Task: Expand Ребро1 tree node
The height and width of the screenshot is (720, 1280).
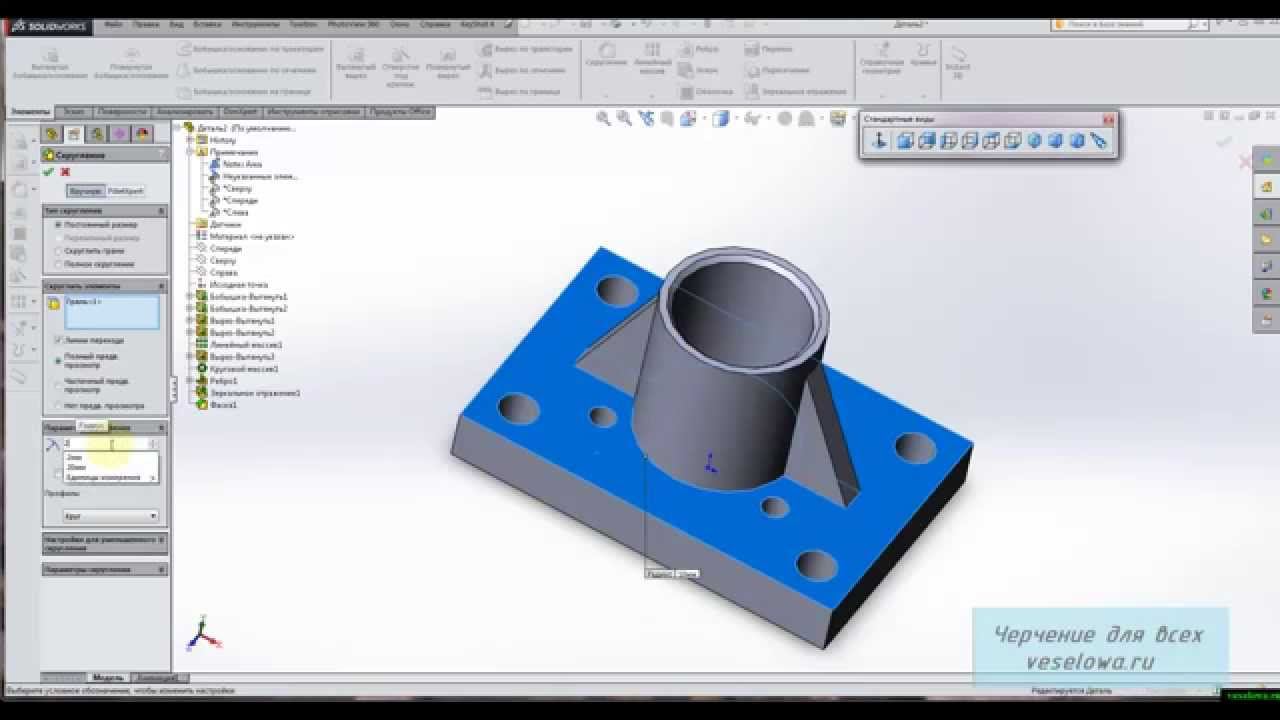Action: 189,381
